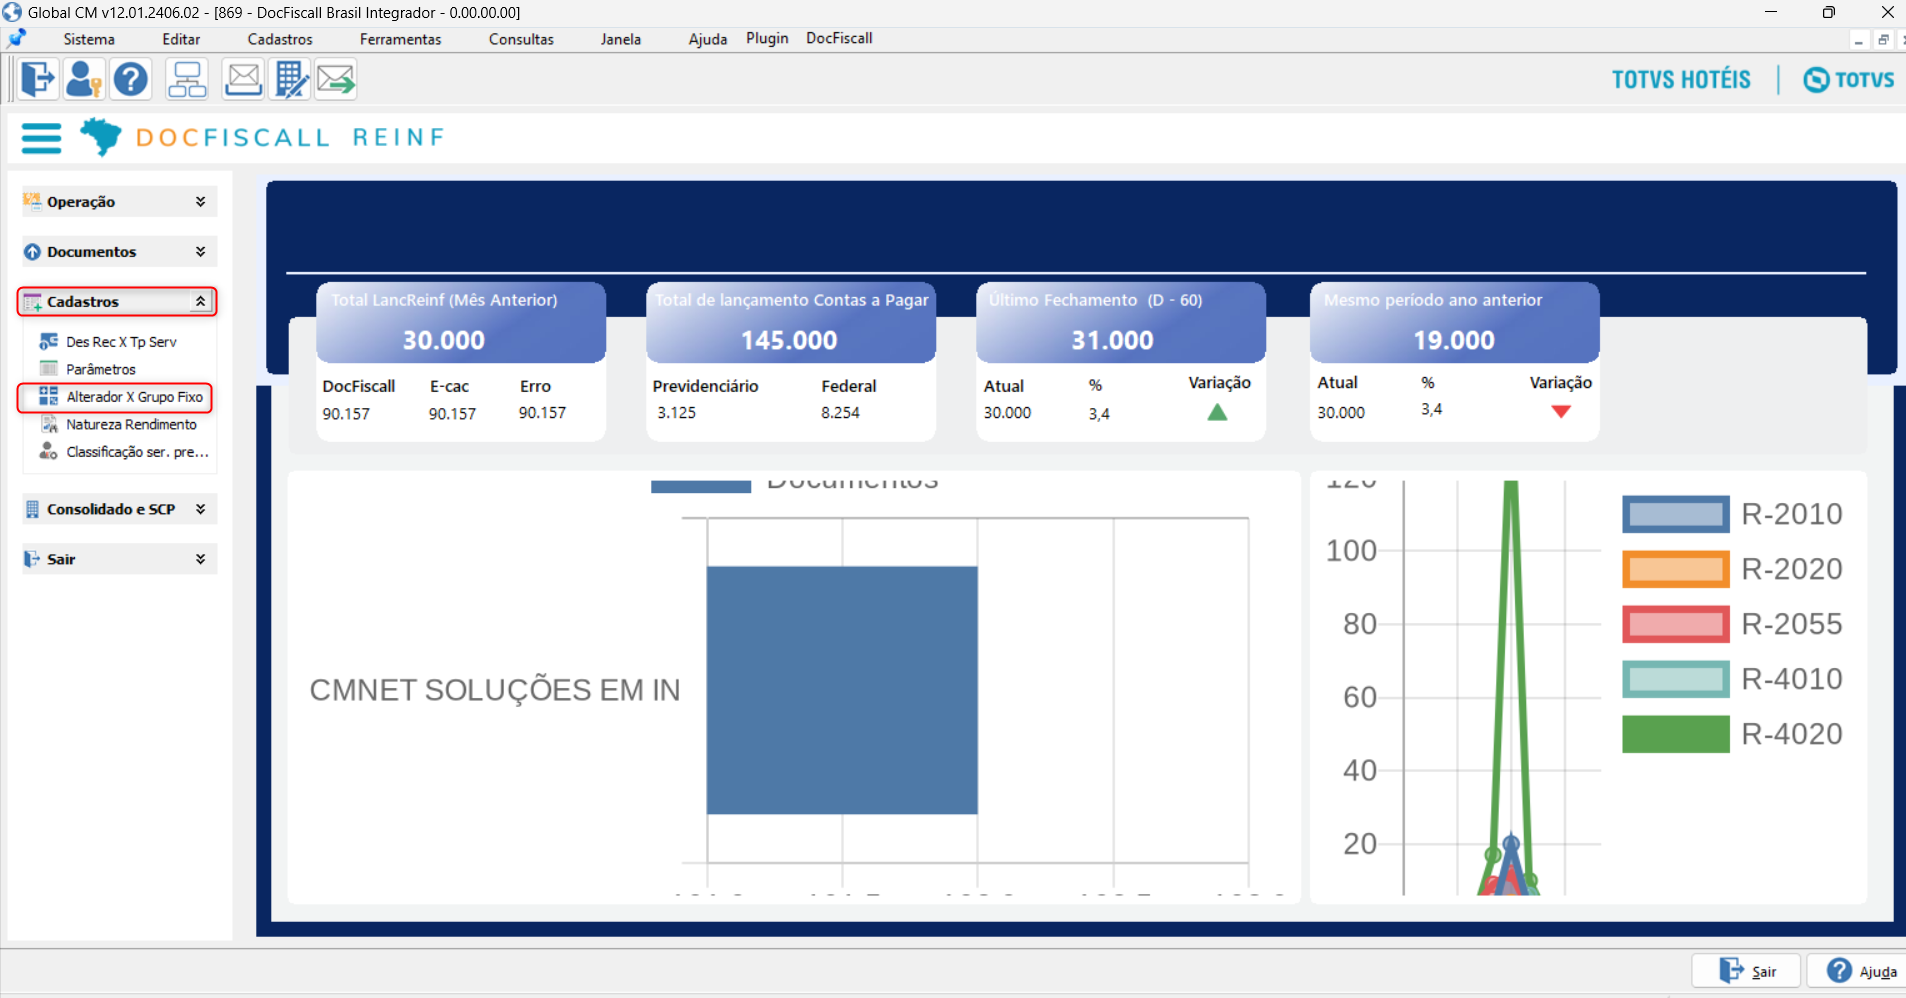Viewport: 1906px width, 998px height.
Task: Open the hierarchy diagram toolbar icon
Action: tap(187, 79)
